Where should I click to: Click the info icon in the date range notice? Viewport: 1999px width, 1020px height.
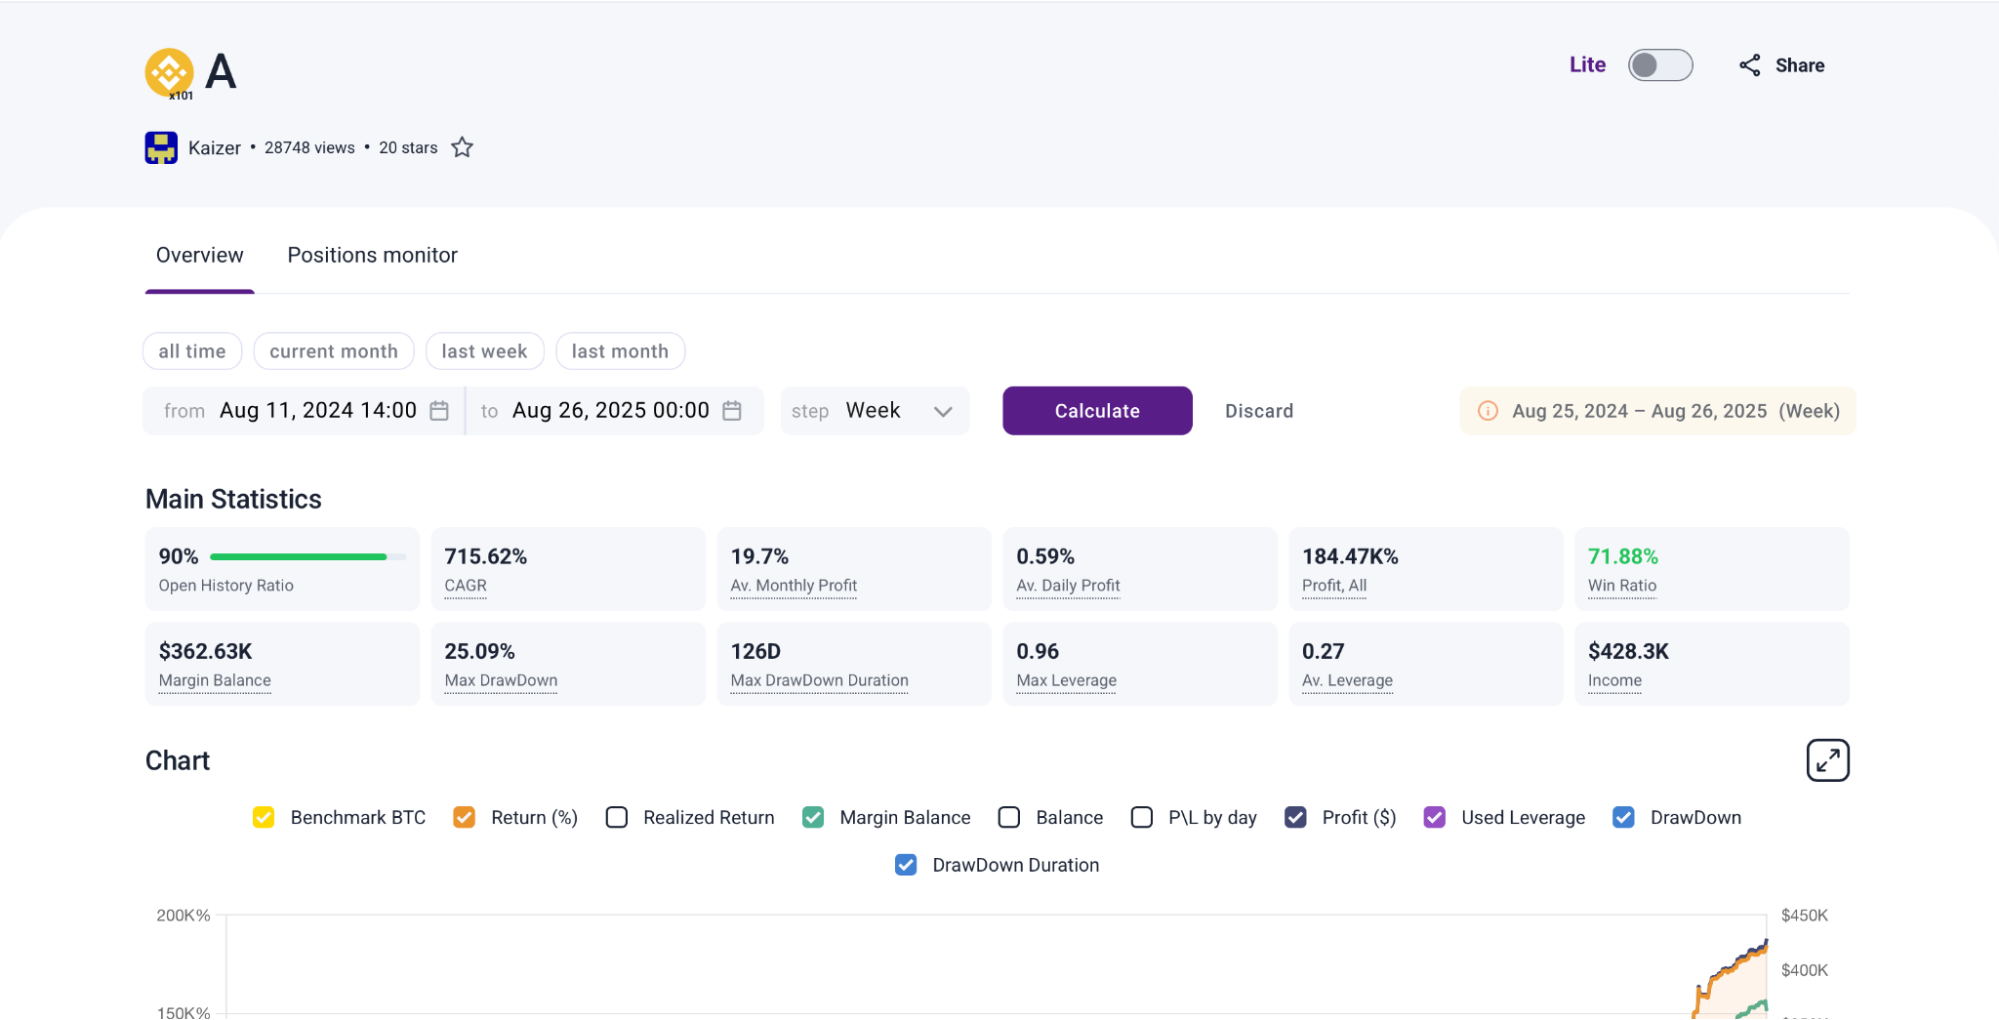(1488, 411)
